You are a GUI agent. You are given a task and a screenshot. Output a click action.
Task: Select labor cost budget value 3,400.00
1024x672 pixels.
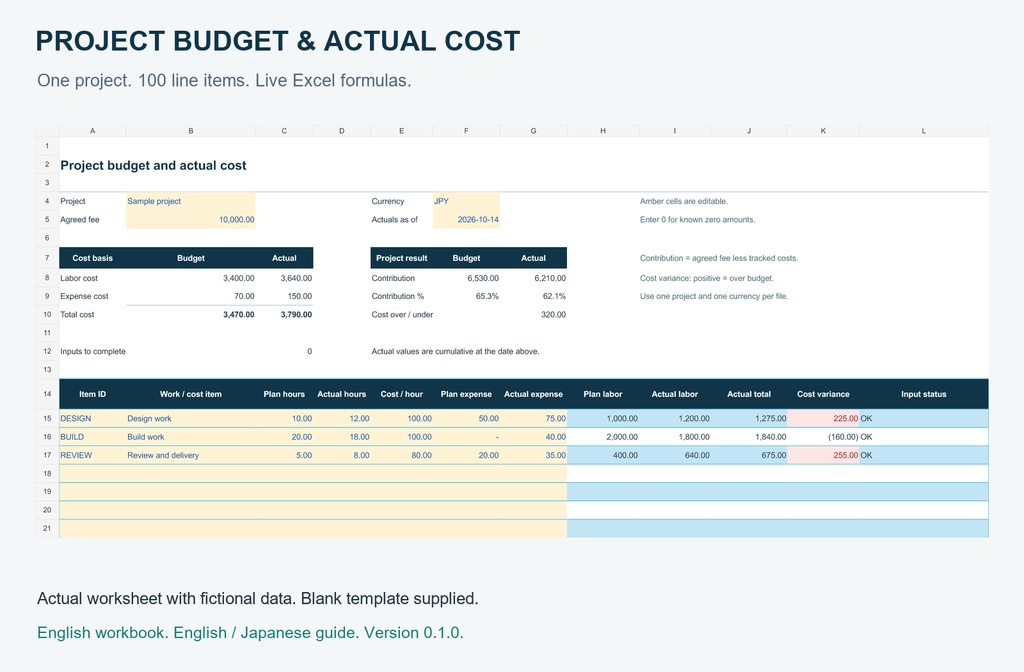(191, 278)
